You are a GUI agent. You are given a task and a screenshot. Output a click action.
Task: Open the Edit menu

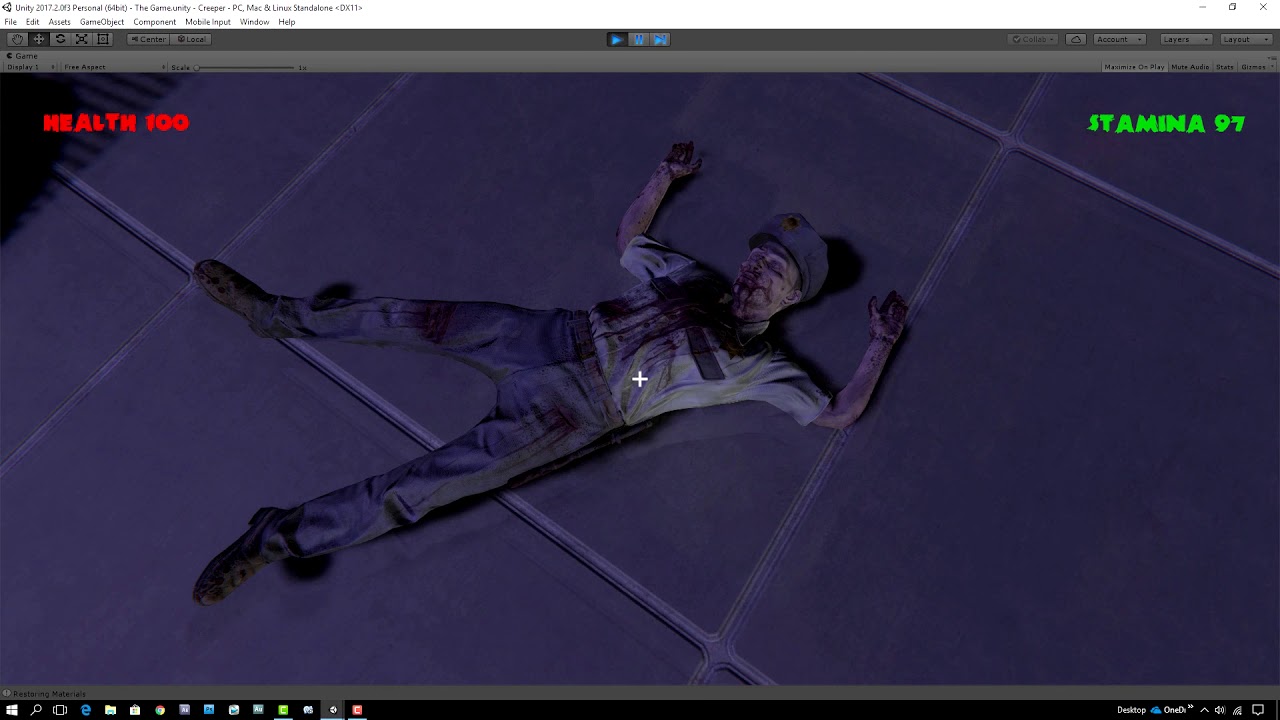click(33, 22)
